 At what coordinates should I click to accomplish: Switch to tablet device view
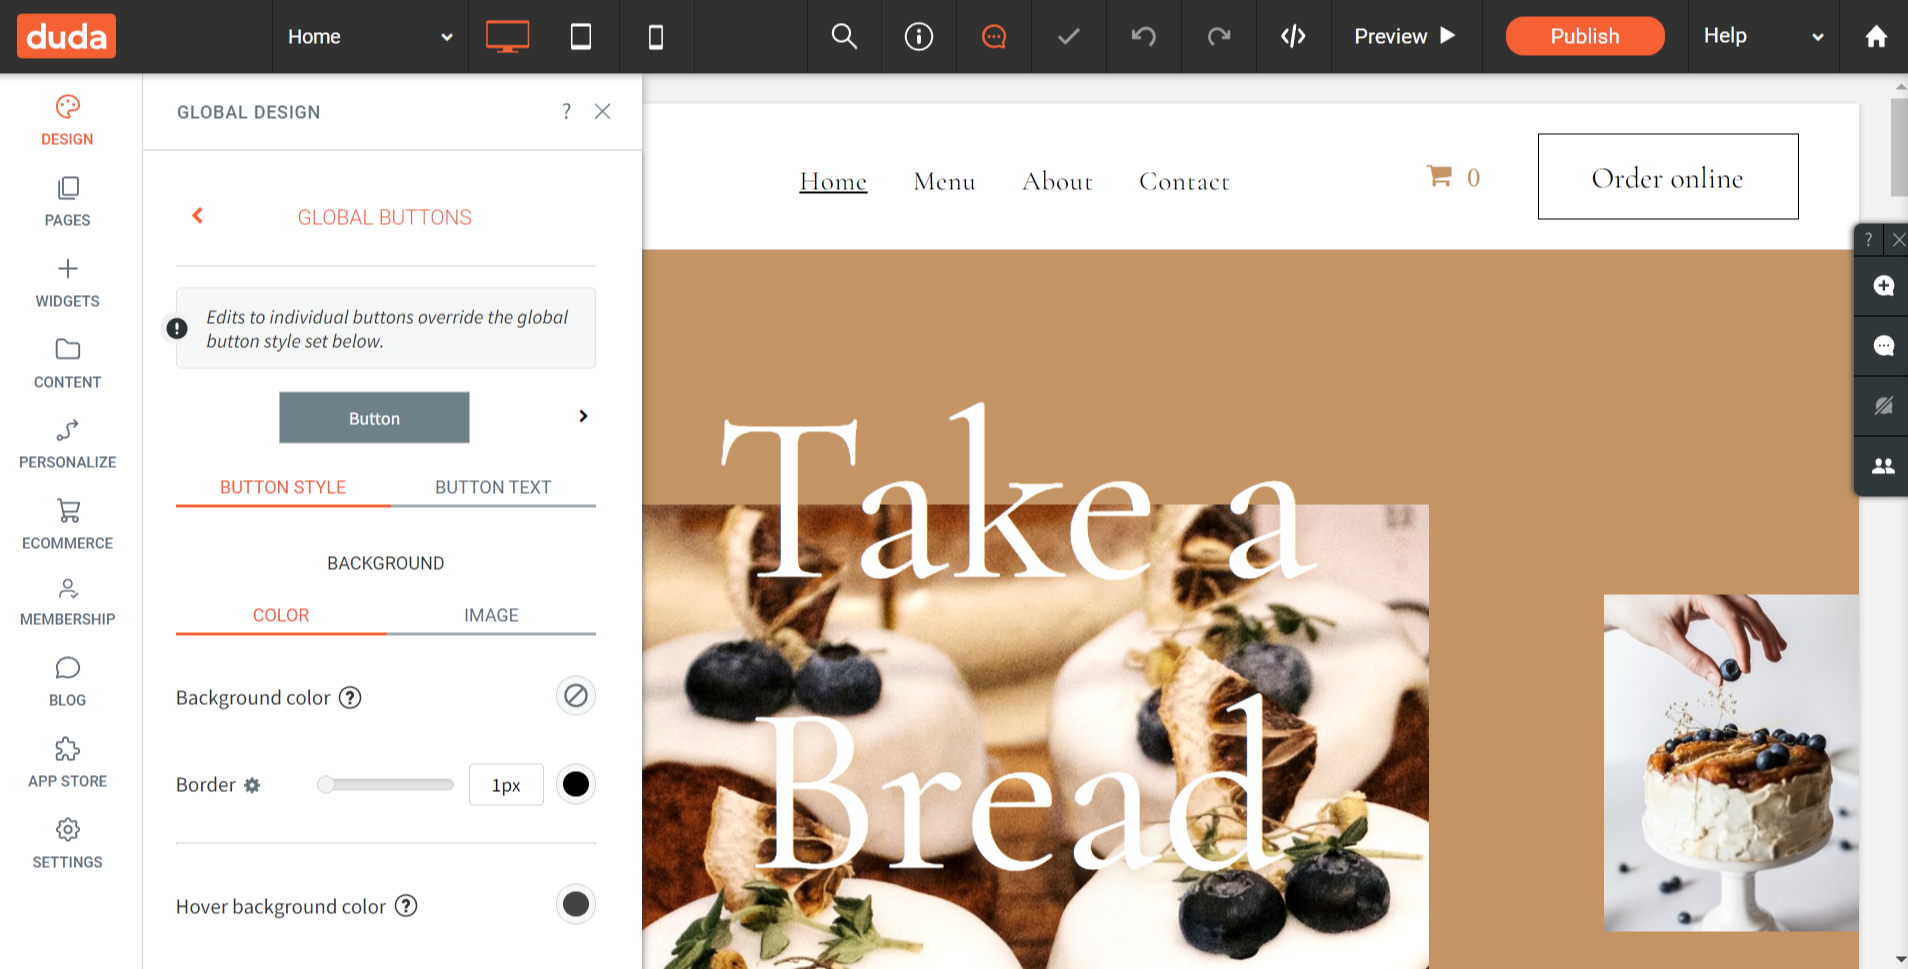[580, 37]
